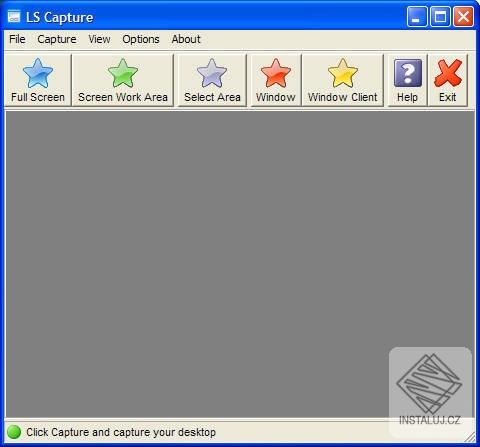Open the View menu
This screenshot has width=480, height=447.
tap(99, 39)
